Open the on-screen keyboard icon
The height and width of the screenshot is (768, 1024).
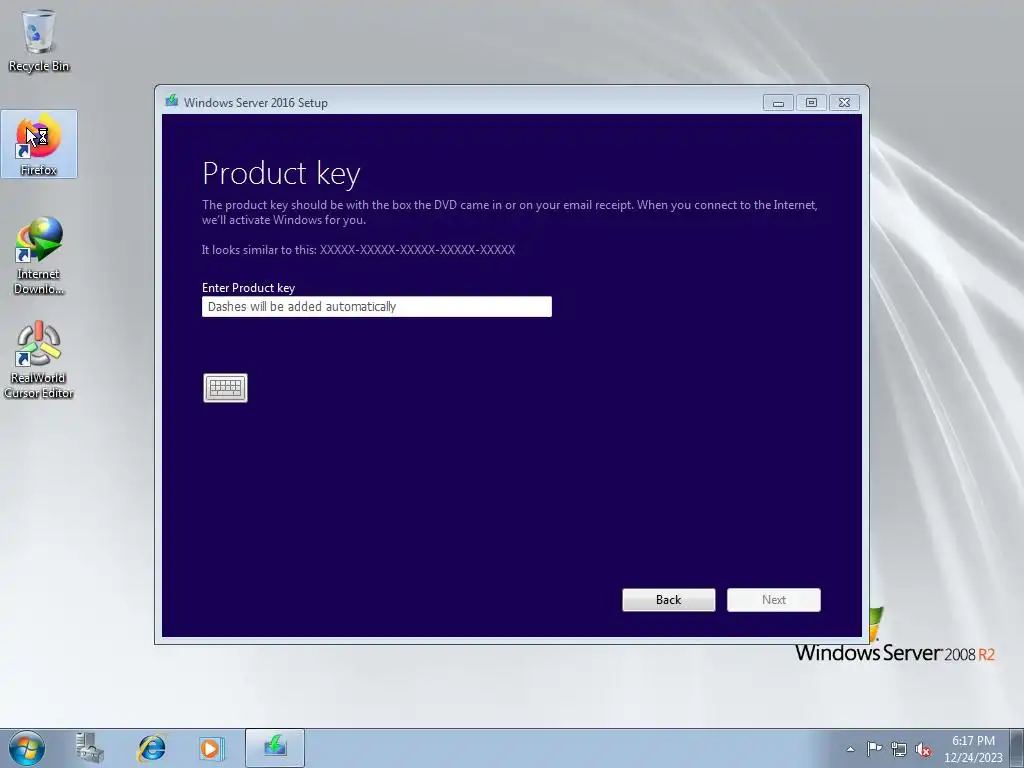tap(225, 388)
